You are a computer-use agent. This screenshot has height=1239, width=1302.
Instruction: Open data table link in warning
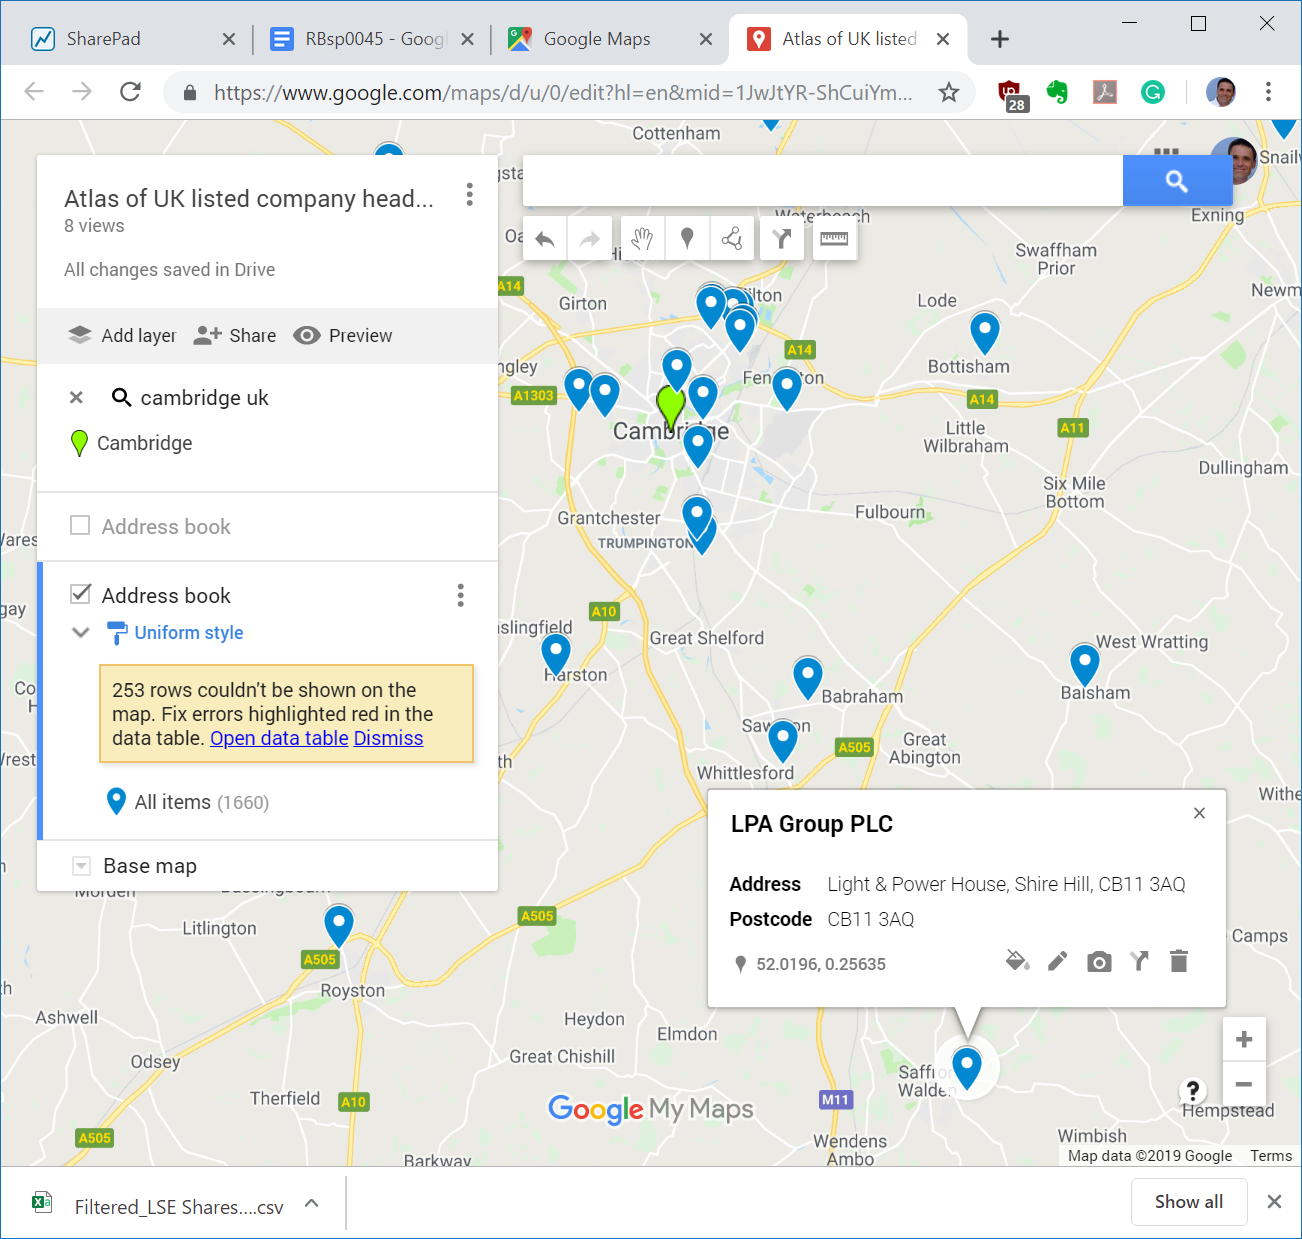279,738
